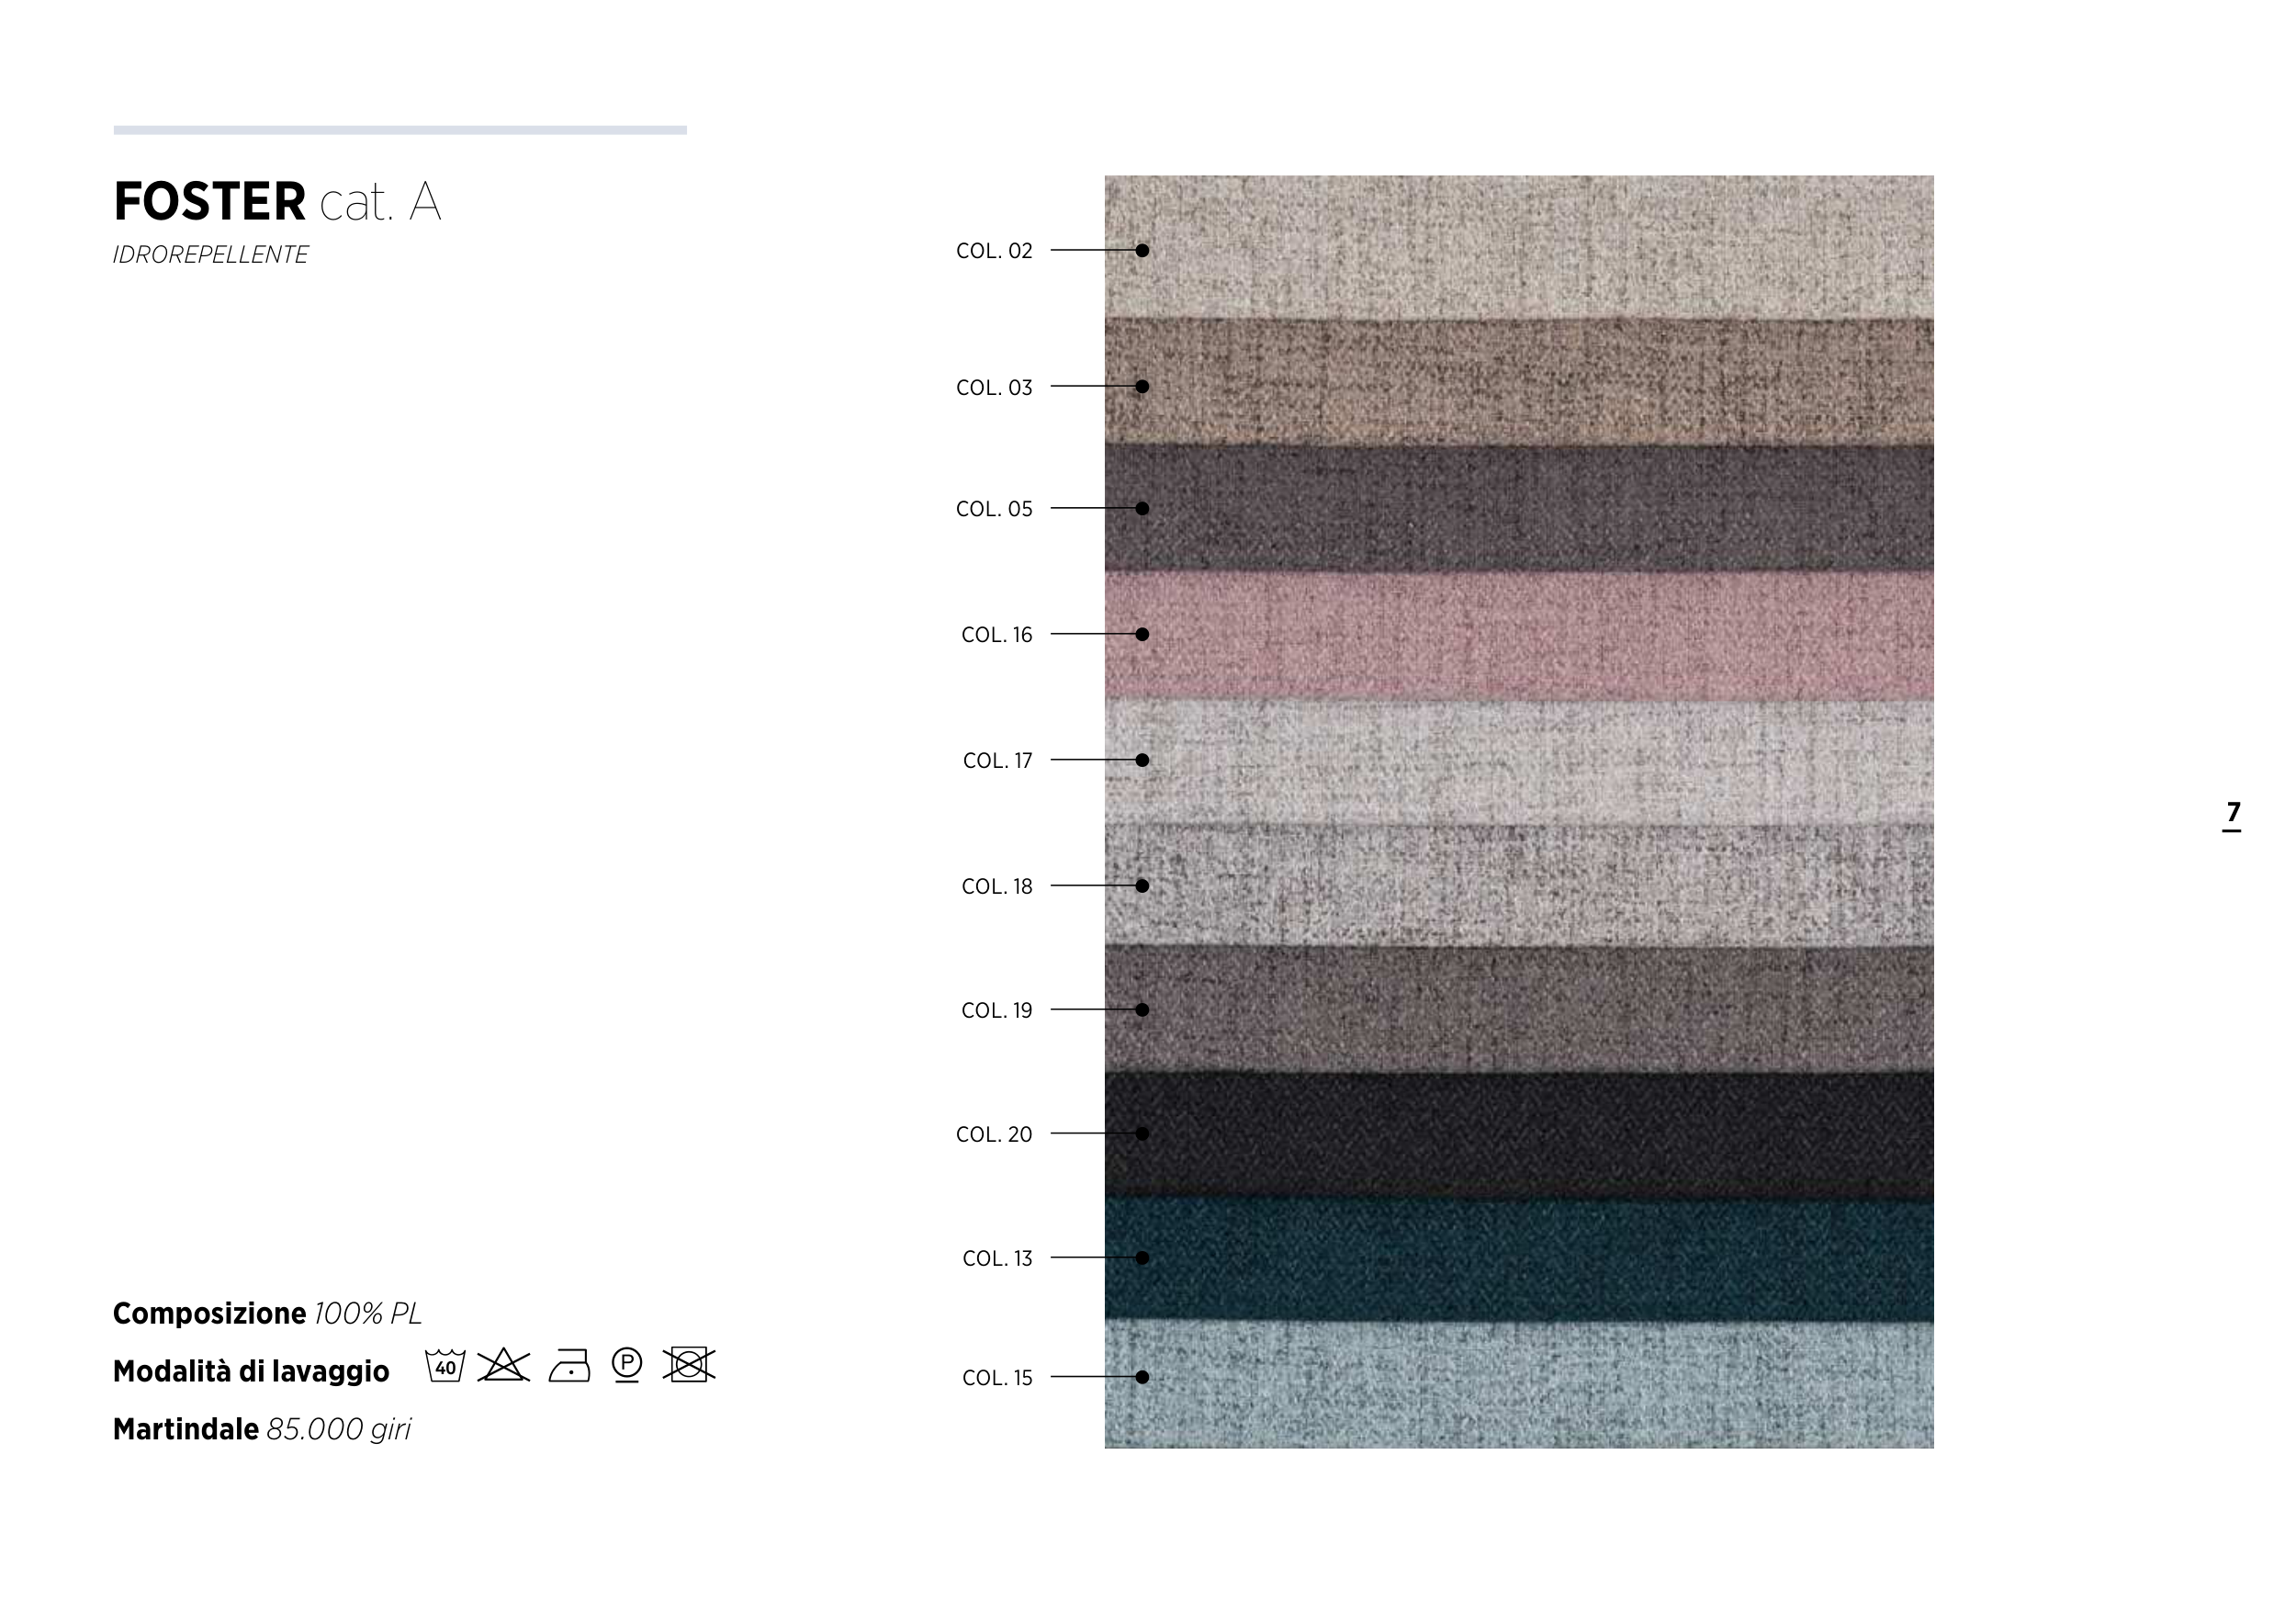
Task: Select the pink COL. 16 fabric swatch
Action: [1518, 635]
